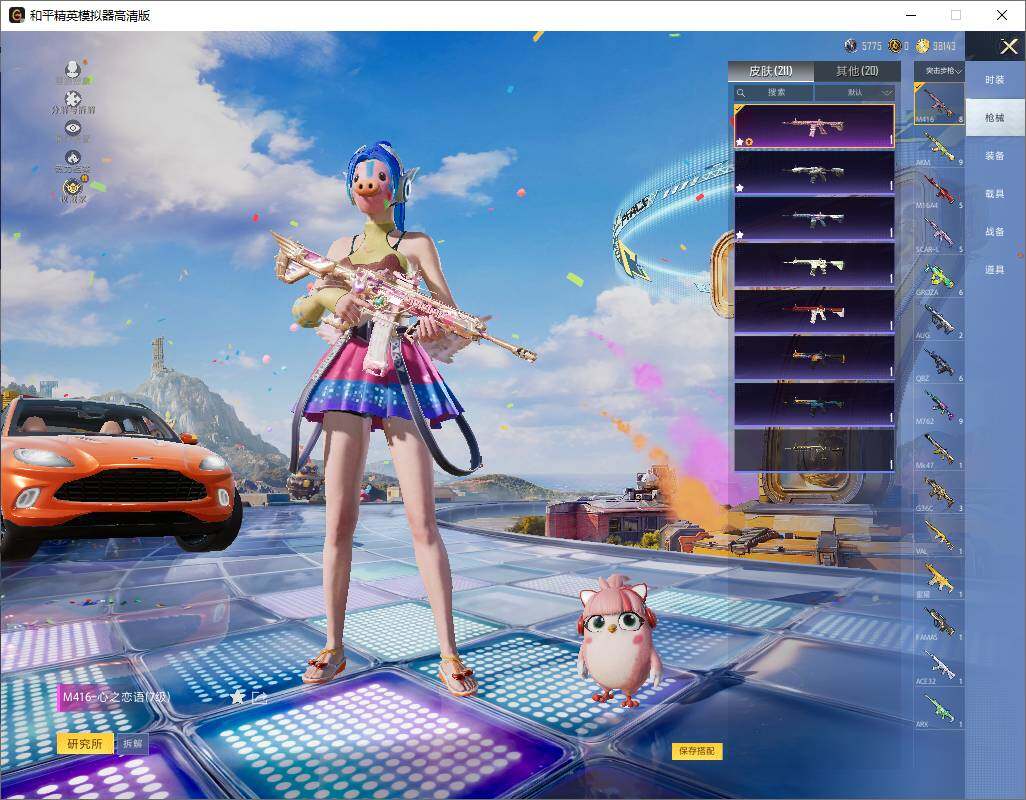The height and width of the screenshot is (800, 1026).
Task: Select the equipped pink M416 skin thumbnail
Action: [x=814, y=126]
